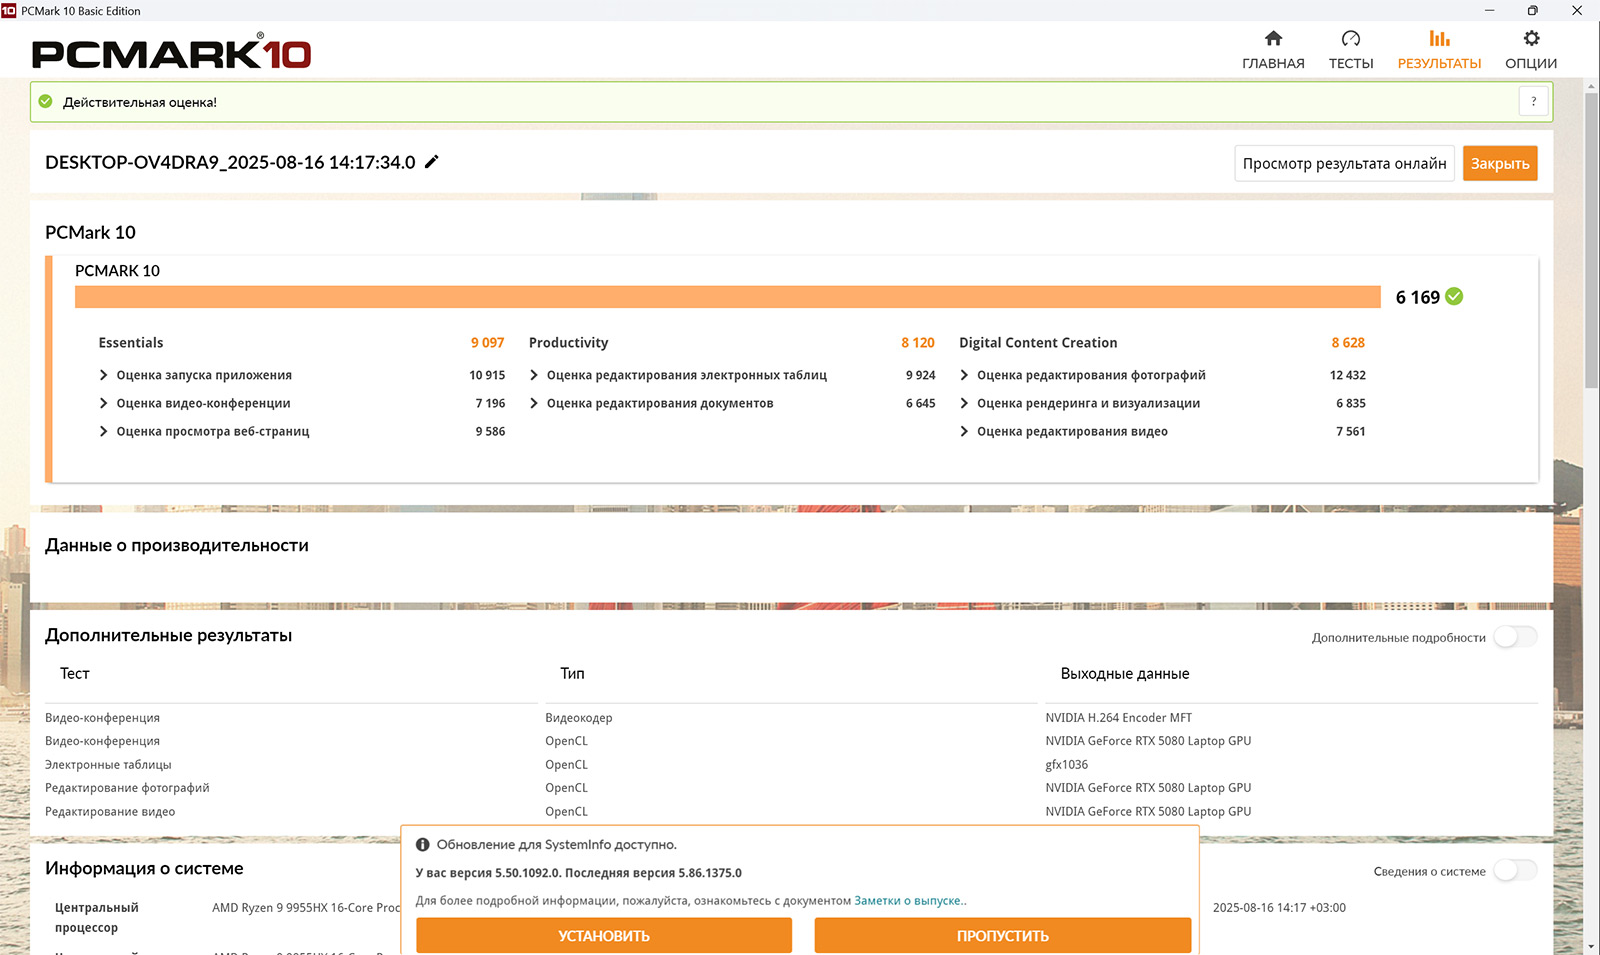Click the Тест column header
The width and height of the screenshot is (1600, 955).
point(75,674)
